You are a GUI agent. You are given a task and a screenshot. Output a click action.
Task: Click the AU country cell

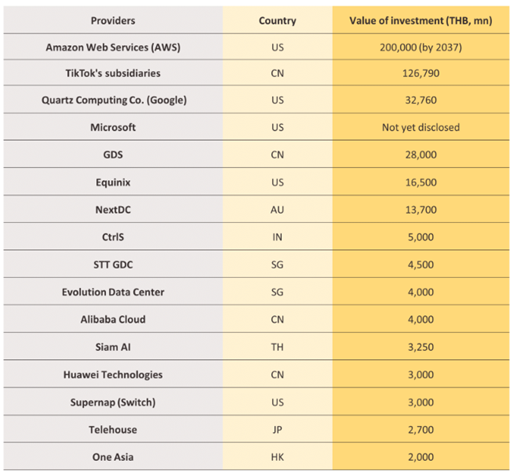pos(277,209)
